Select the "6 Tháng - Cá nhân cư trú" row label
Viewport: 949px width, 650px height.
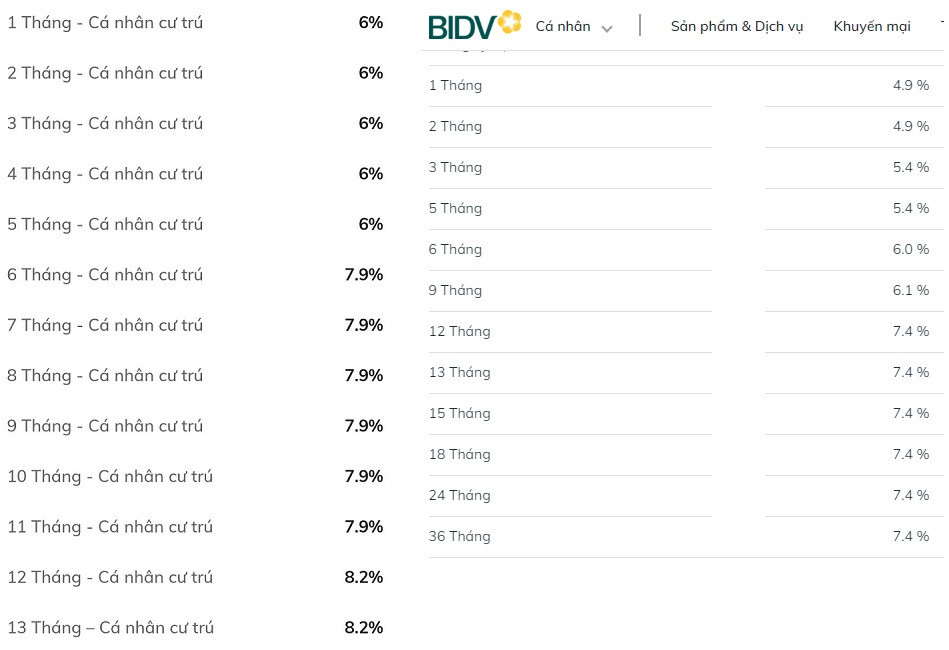105,275
